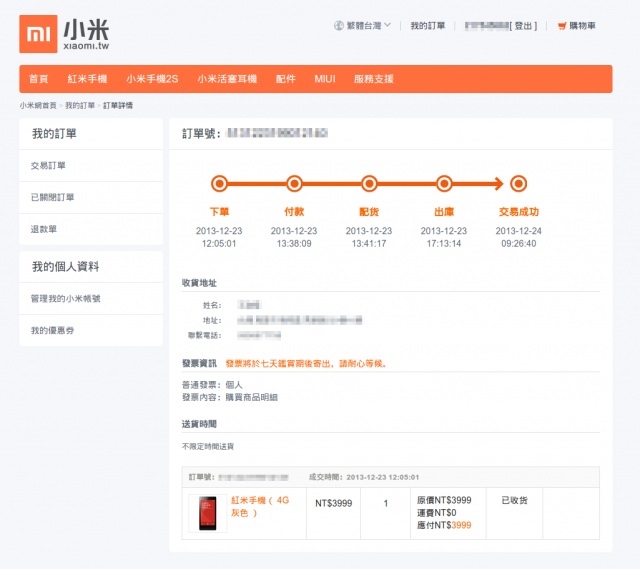
Task: Open 小米活塞耳機 navigation item
Action: point(227,79)
